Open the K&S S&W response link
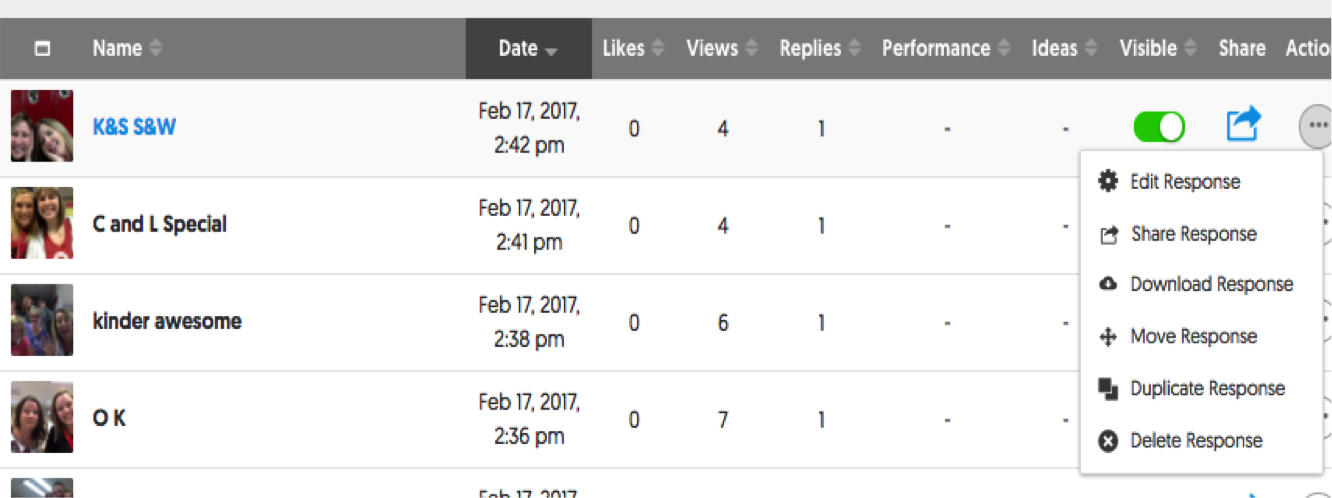1332x498 pixels. [134, 127]
